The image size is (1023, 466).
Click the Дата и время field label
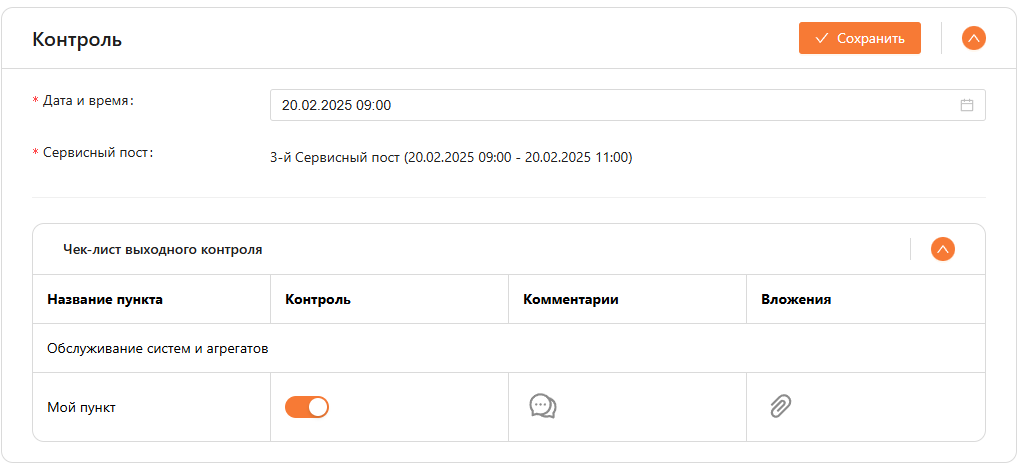pyautogui.click(x=88, y=101)
